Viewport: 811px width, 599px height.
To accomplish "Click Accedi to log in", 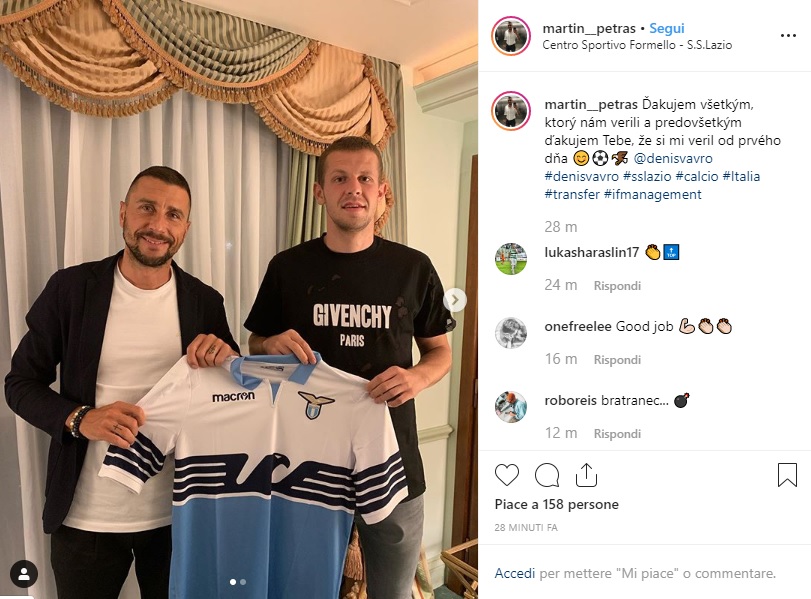I will pyautogui.click(x=515, y=573).
